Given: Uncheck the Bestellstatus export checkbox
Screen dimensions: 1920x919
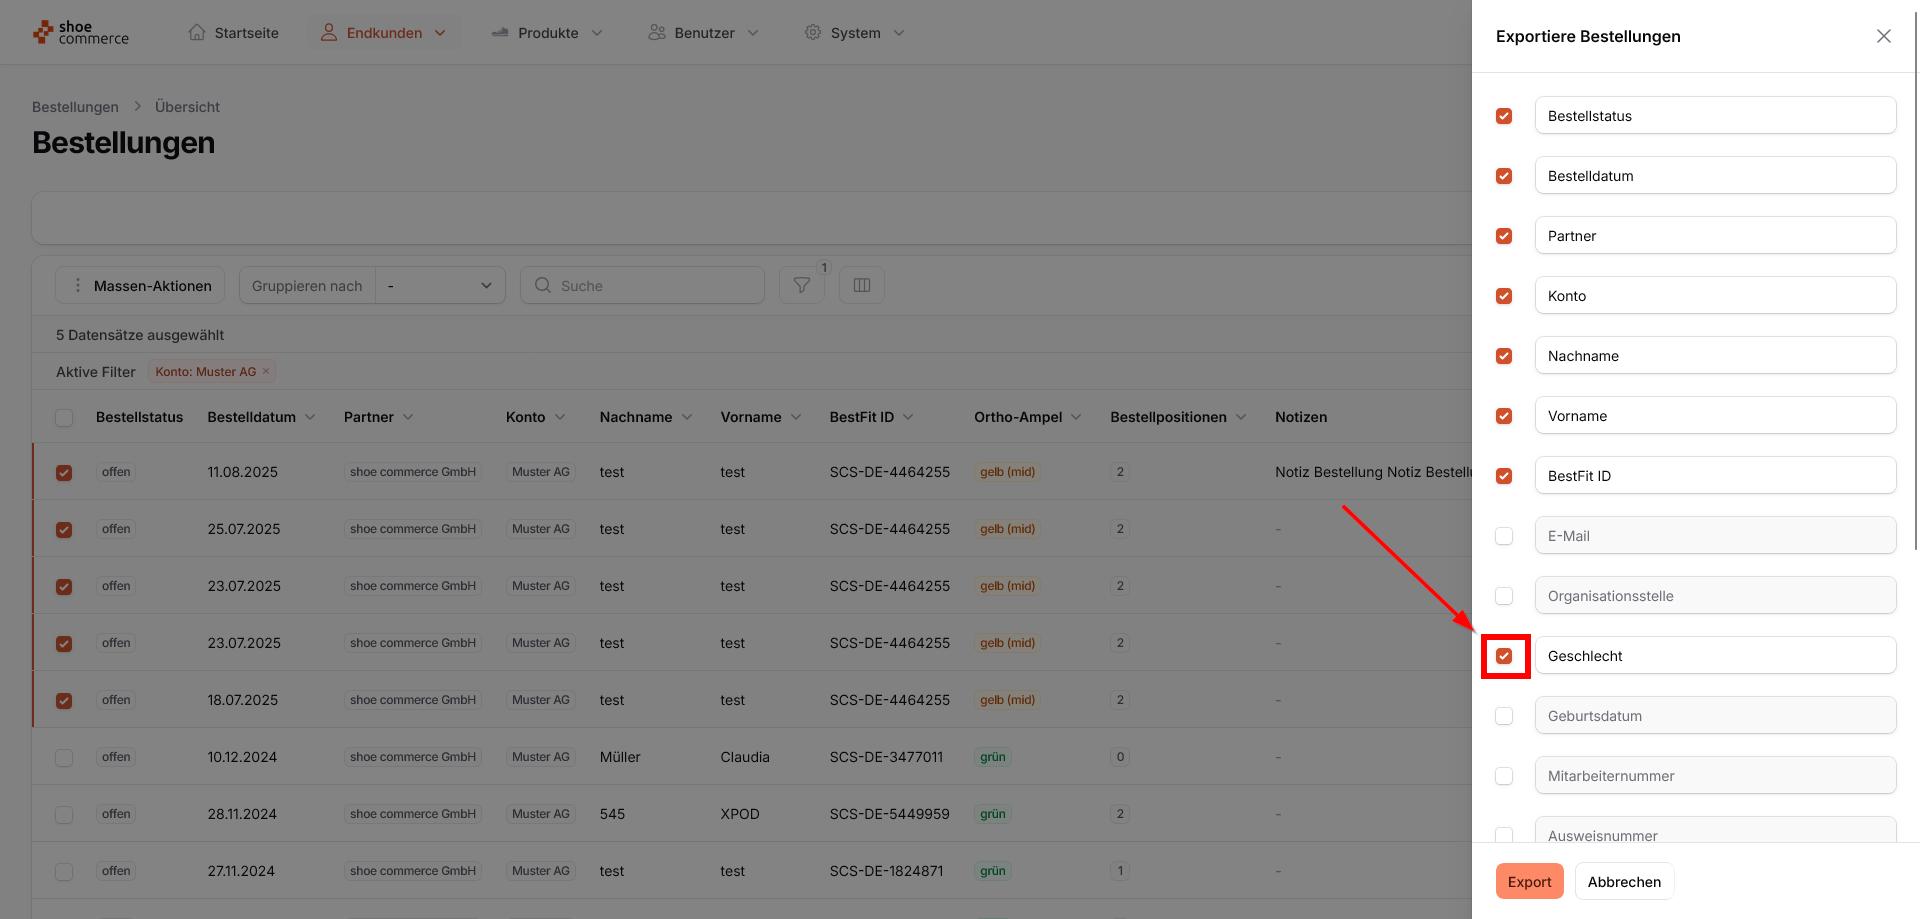Looking at the screenshot, I should tap(1504, 116).
